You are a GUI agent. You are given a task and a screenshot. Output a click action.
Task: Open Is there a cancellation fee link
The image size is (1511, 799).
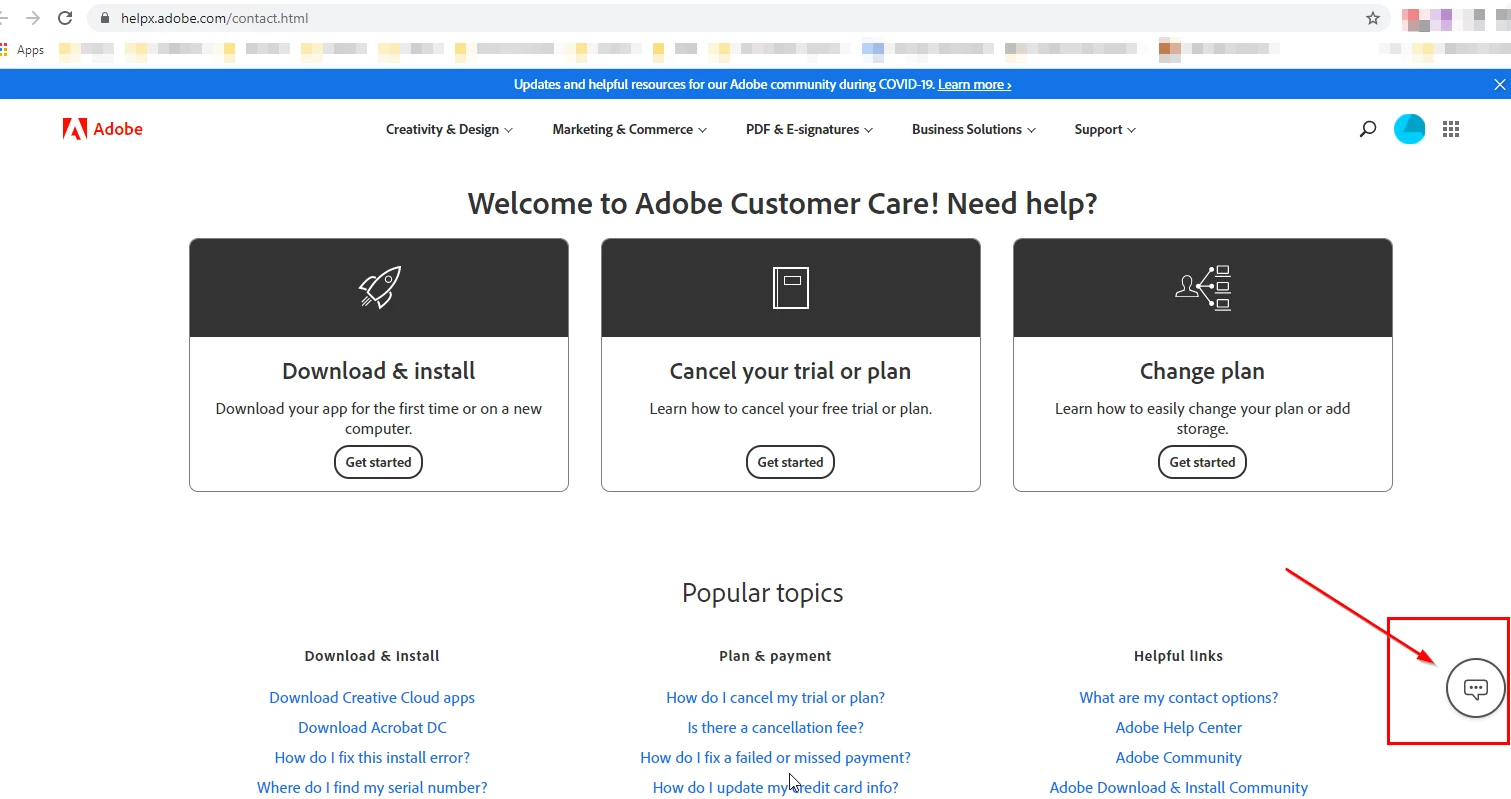point(776,728)
